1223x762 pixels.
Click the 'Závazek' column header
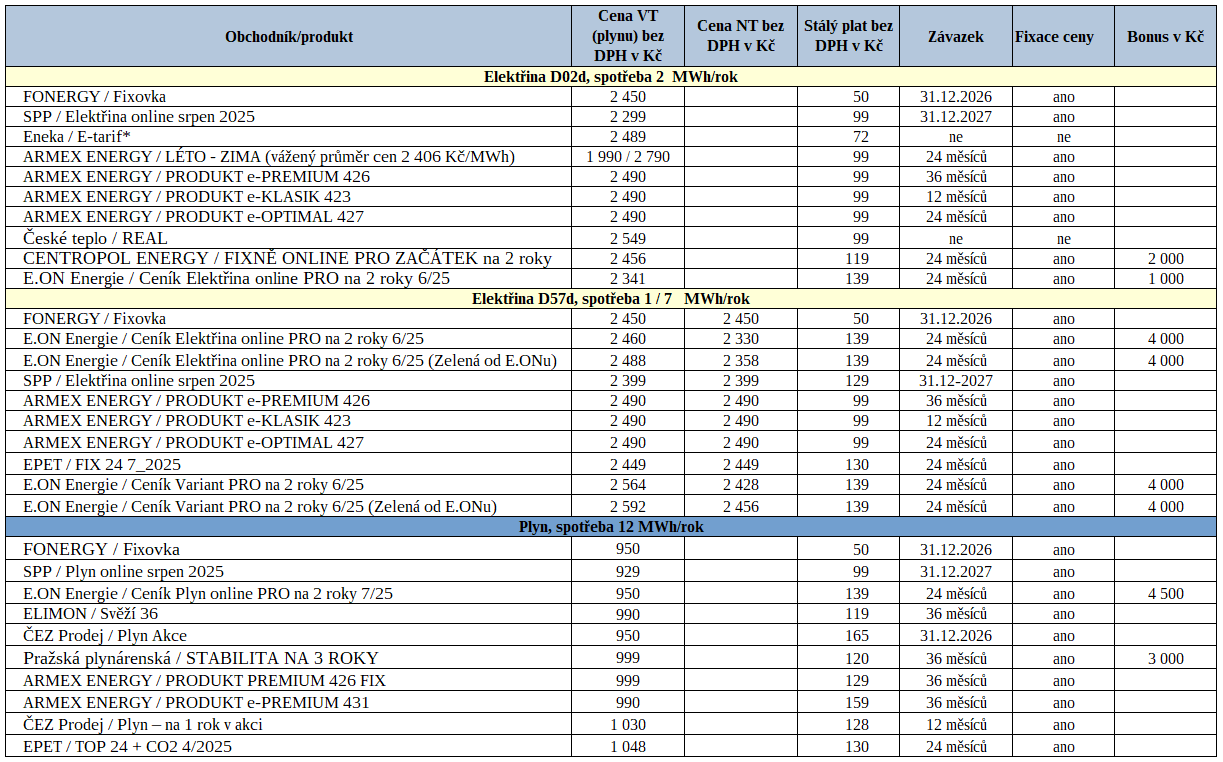(x=956, y=37)
